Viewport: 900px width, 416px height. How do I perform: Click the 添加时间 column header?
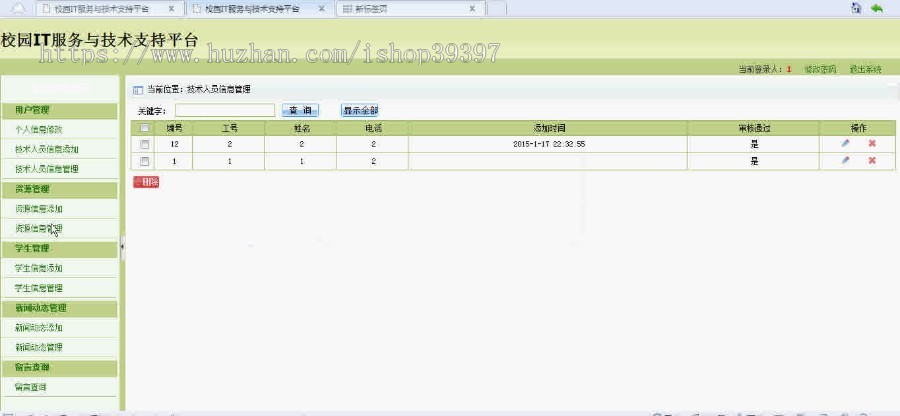point(549,128)
